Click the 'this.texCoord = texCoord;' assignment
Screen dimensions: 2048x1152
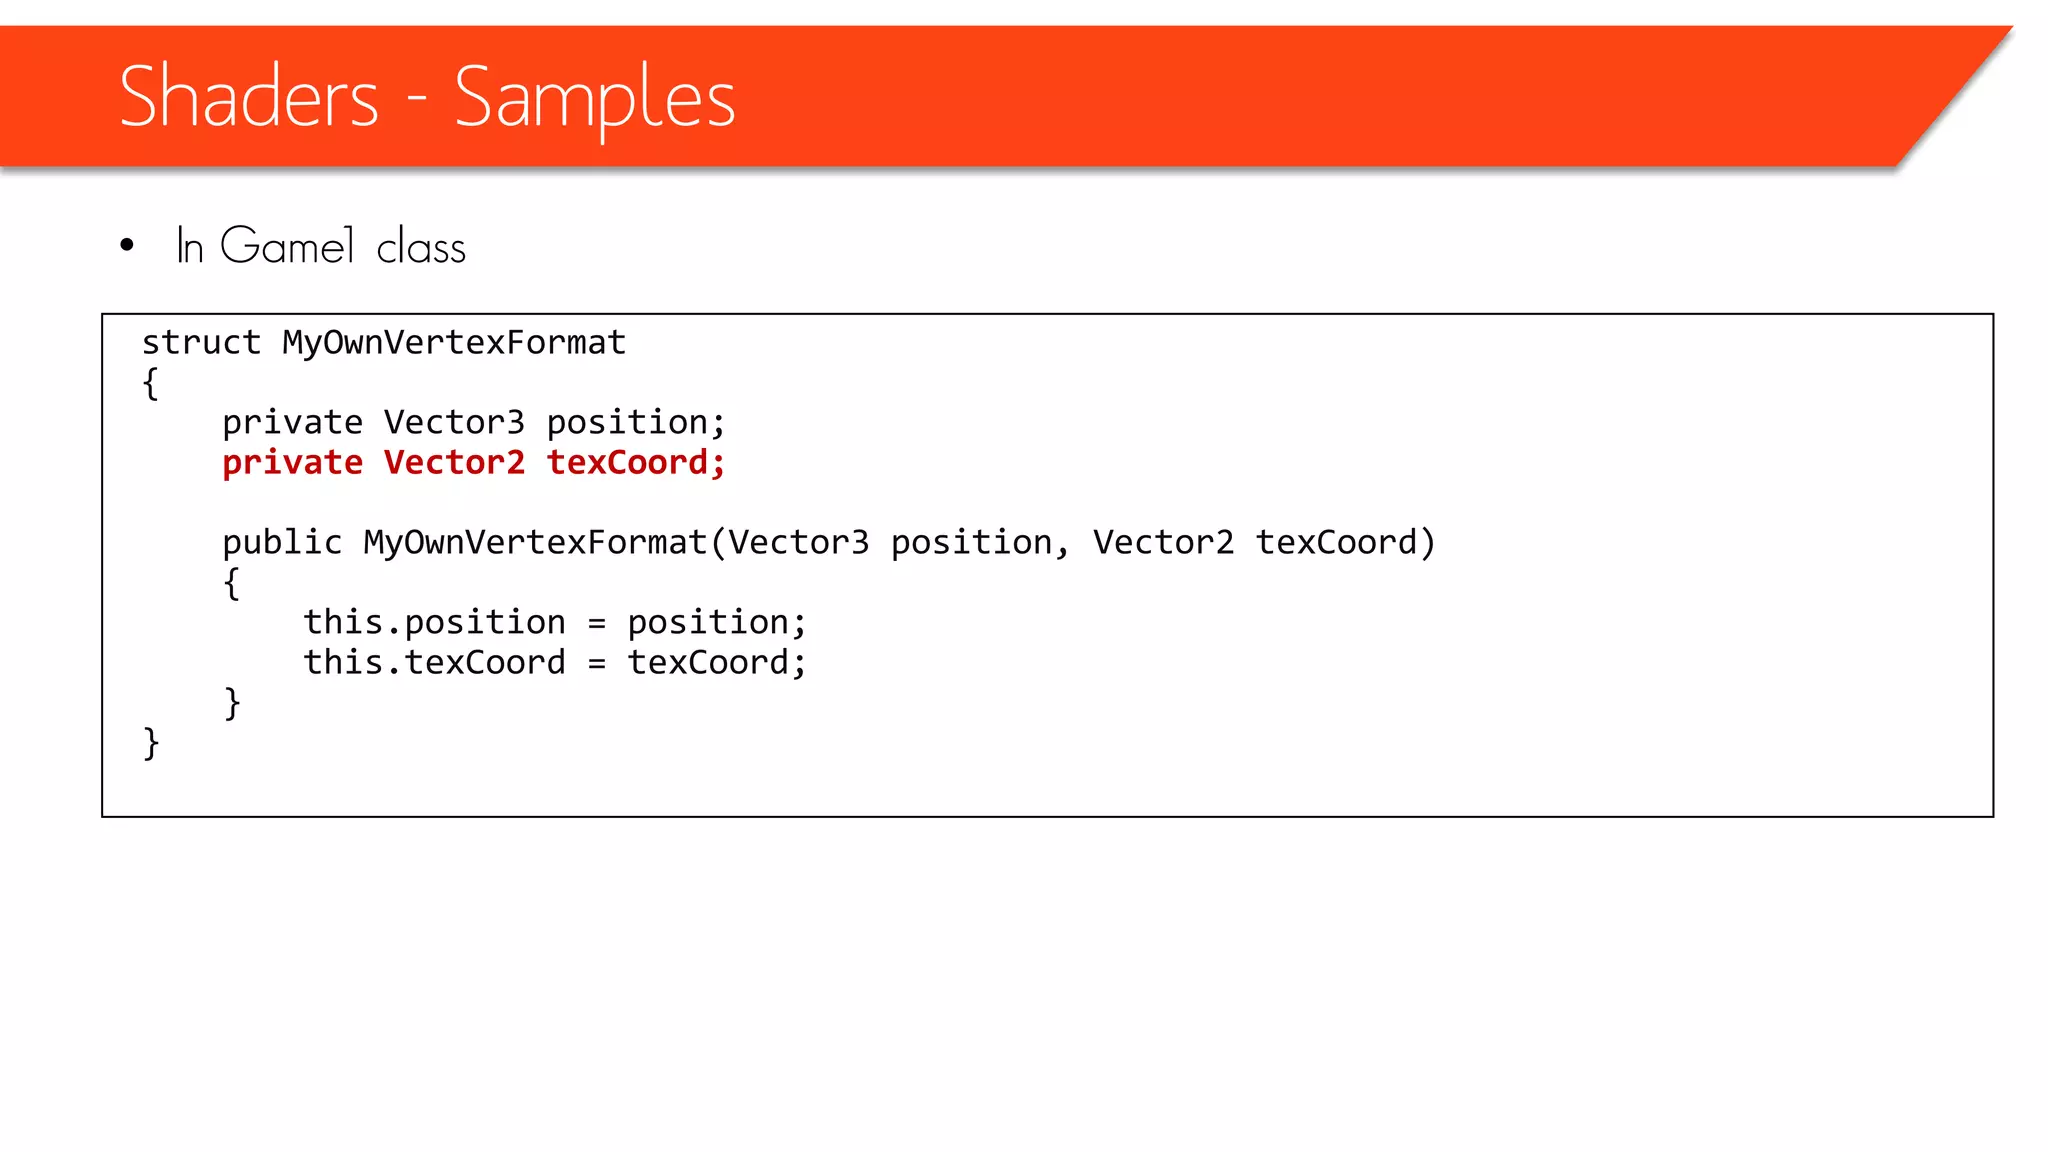555,663
